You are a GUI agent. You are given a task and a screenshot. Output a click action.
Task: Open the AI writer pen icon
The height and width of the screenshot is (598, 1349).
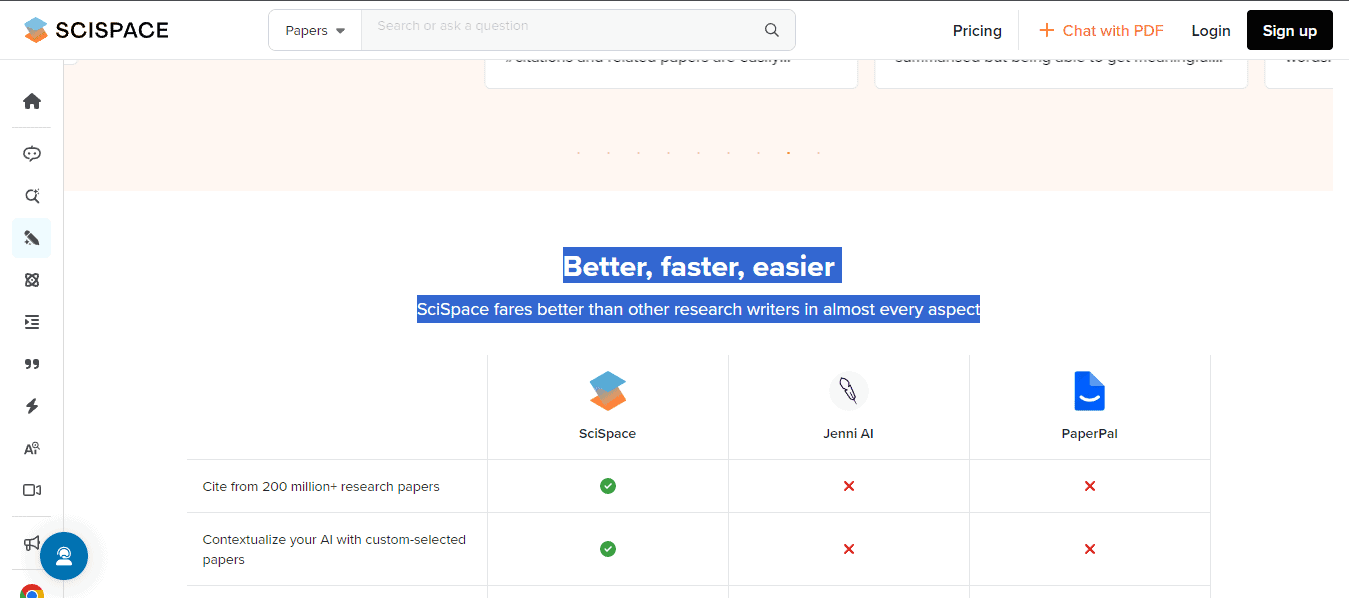(x=32, y=238)
